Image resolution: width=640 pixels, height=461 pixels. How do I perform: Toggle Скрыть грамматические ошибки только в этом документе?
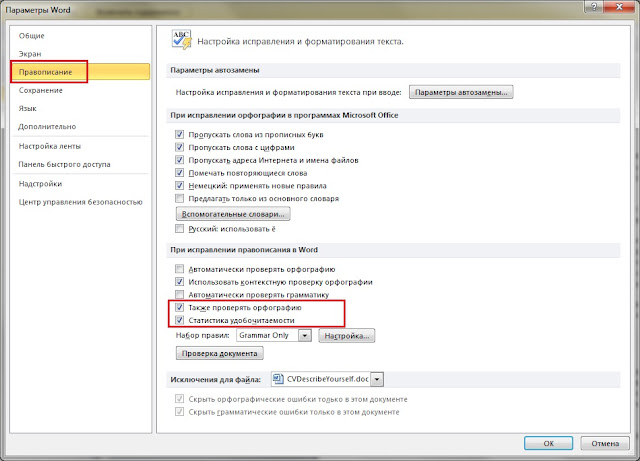pyautogui.click(x=179, y=412)
